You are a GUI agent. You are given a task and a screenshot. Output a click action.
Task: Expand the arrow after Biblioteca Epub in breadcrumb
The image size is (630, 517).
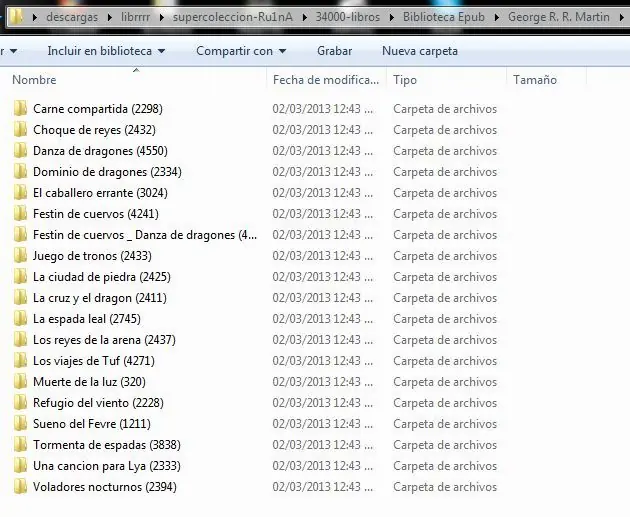497,17
